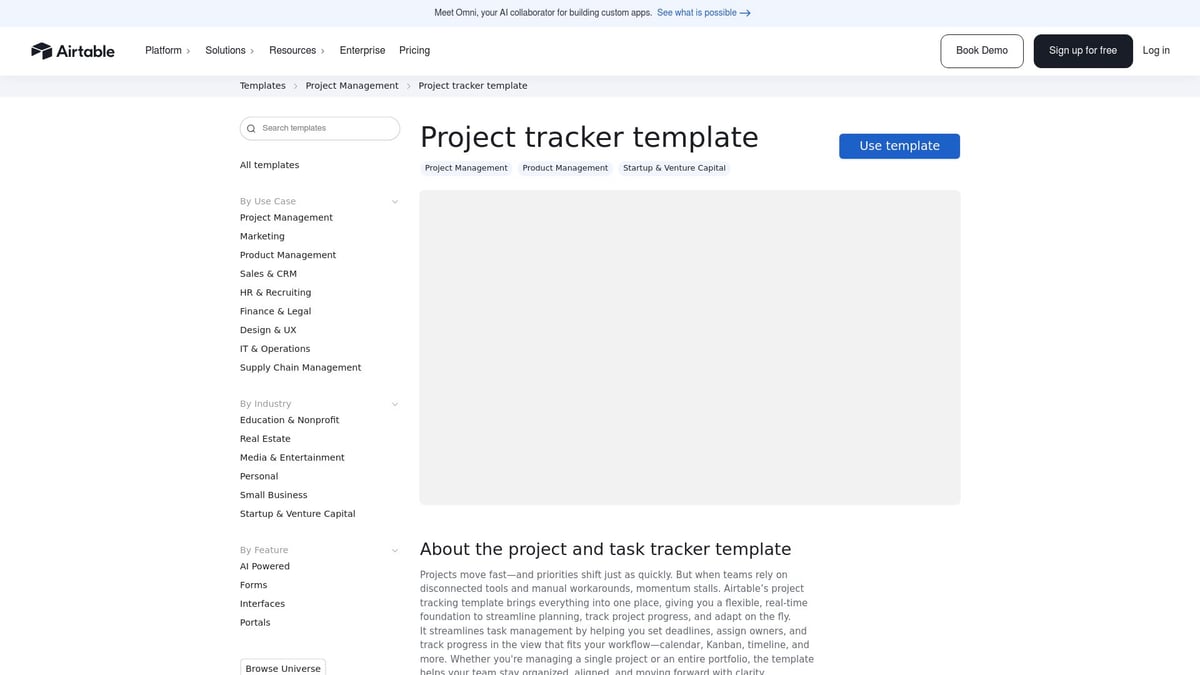Click the Templates breadcrumb link
Viewport: 1200px width, 675px height.
262,85
